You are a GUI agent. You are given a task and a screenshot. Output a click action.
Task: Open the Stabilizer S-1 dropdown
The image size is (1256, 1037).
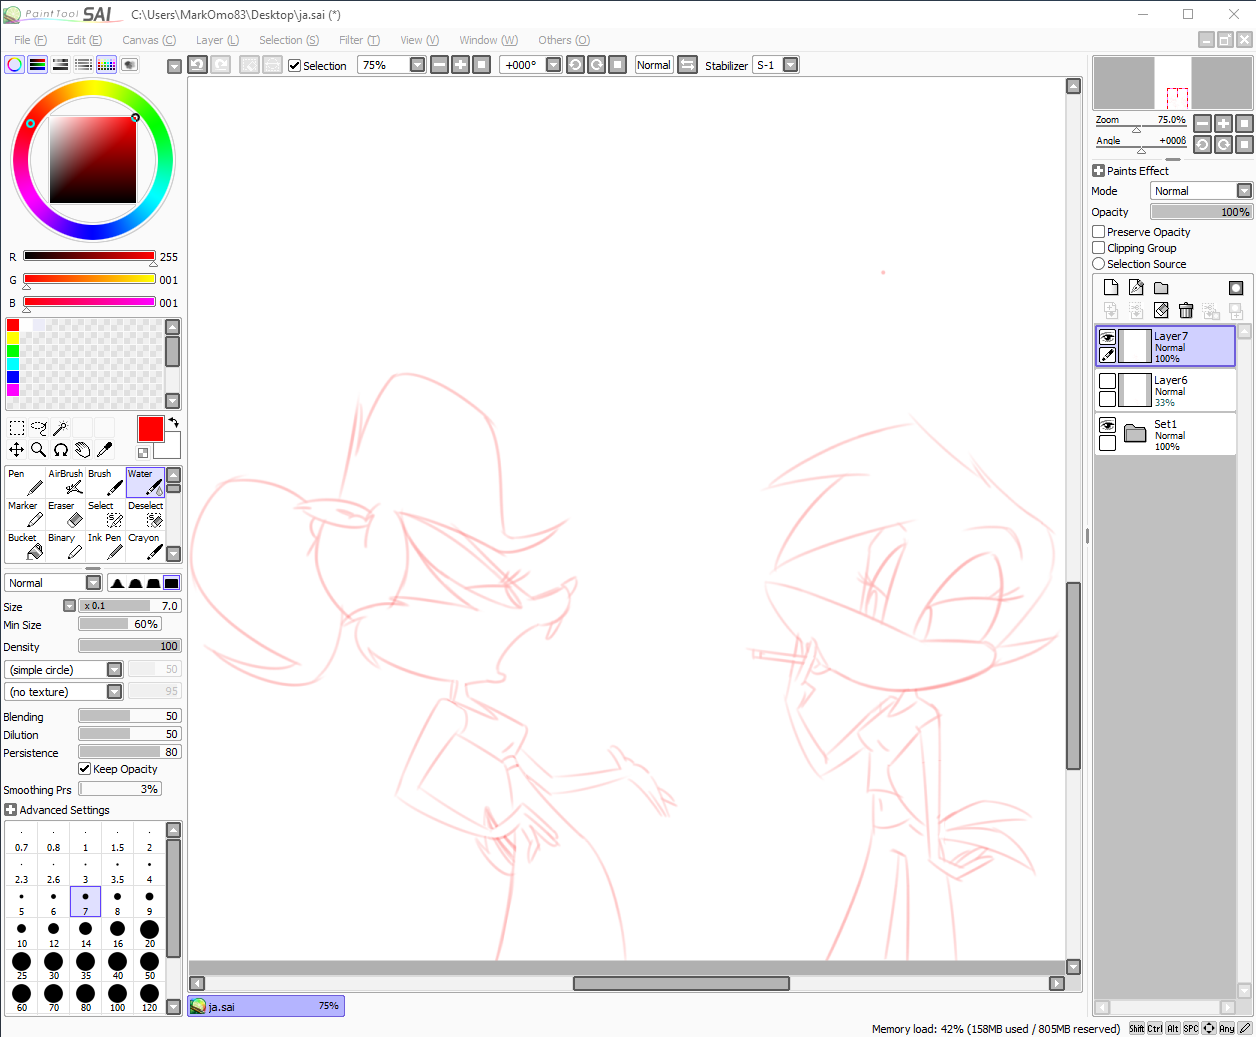tap(790, 65)
